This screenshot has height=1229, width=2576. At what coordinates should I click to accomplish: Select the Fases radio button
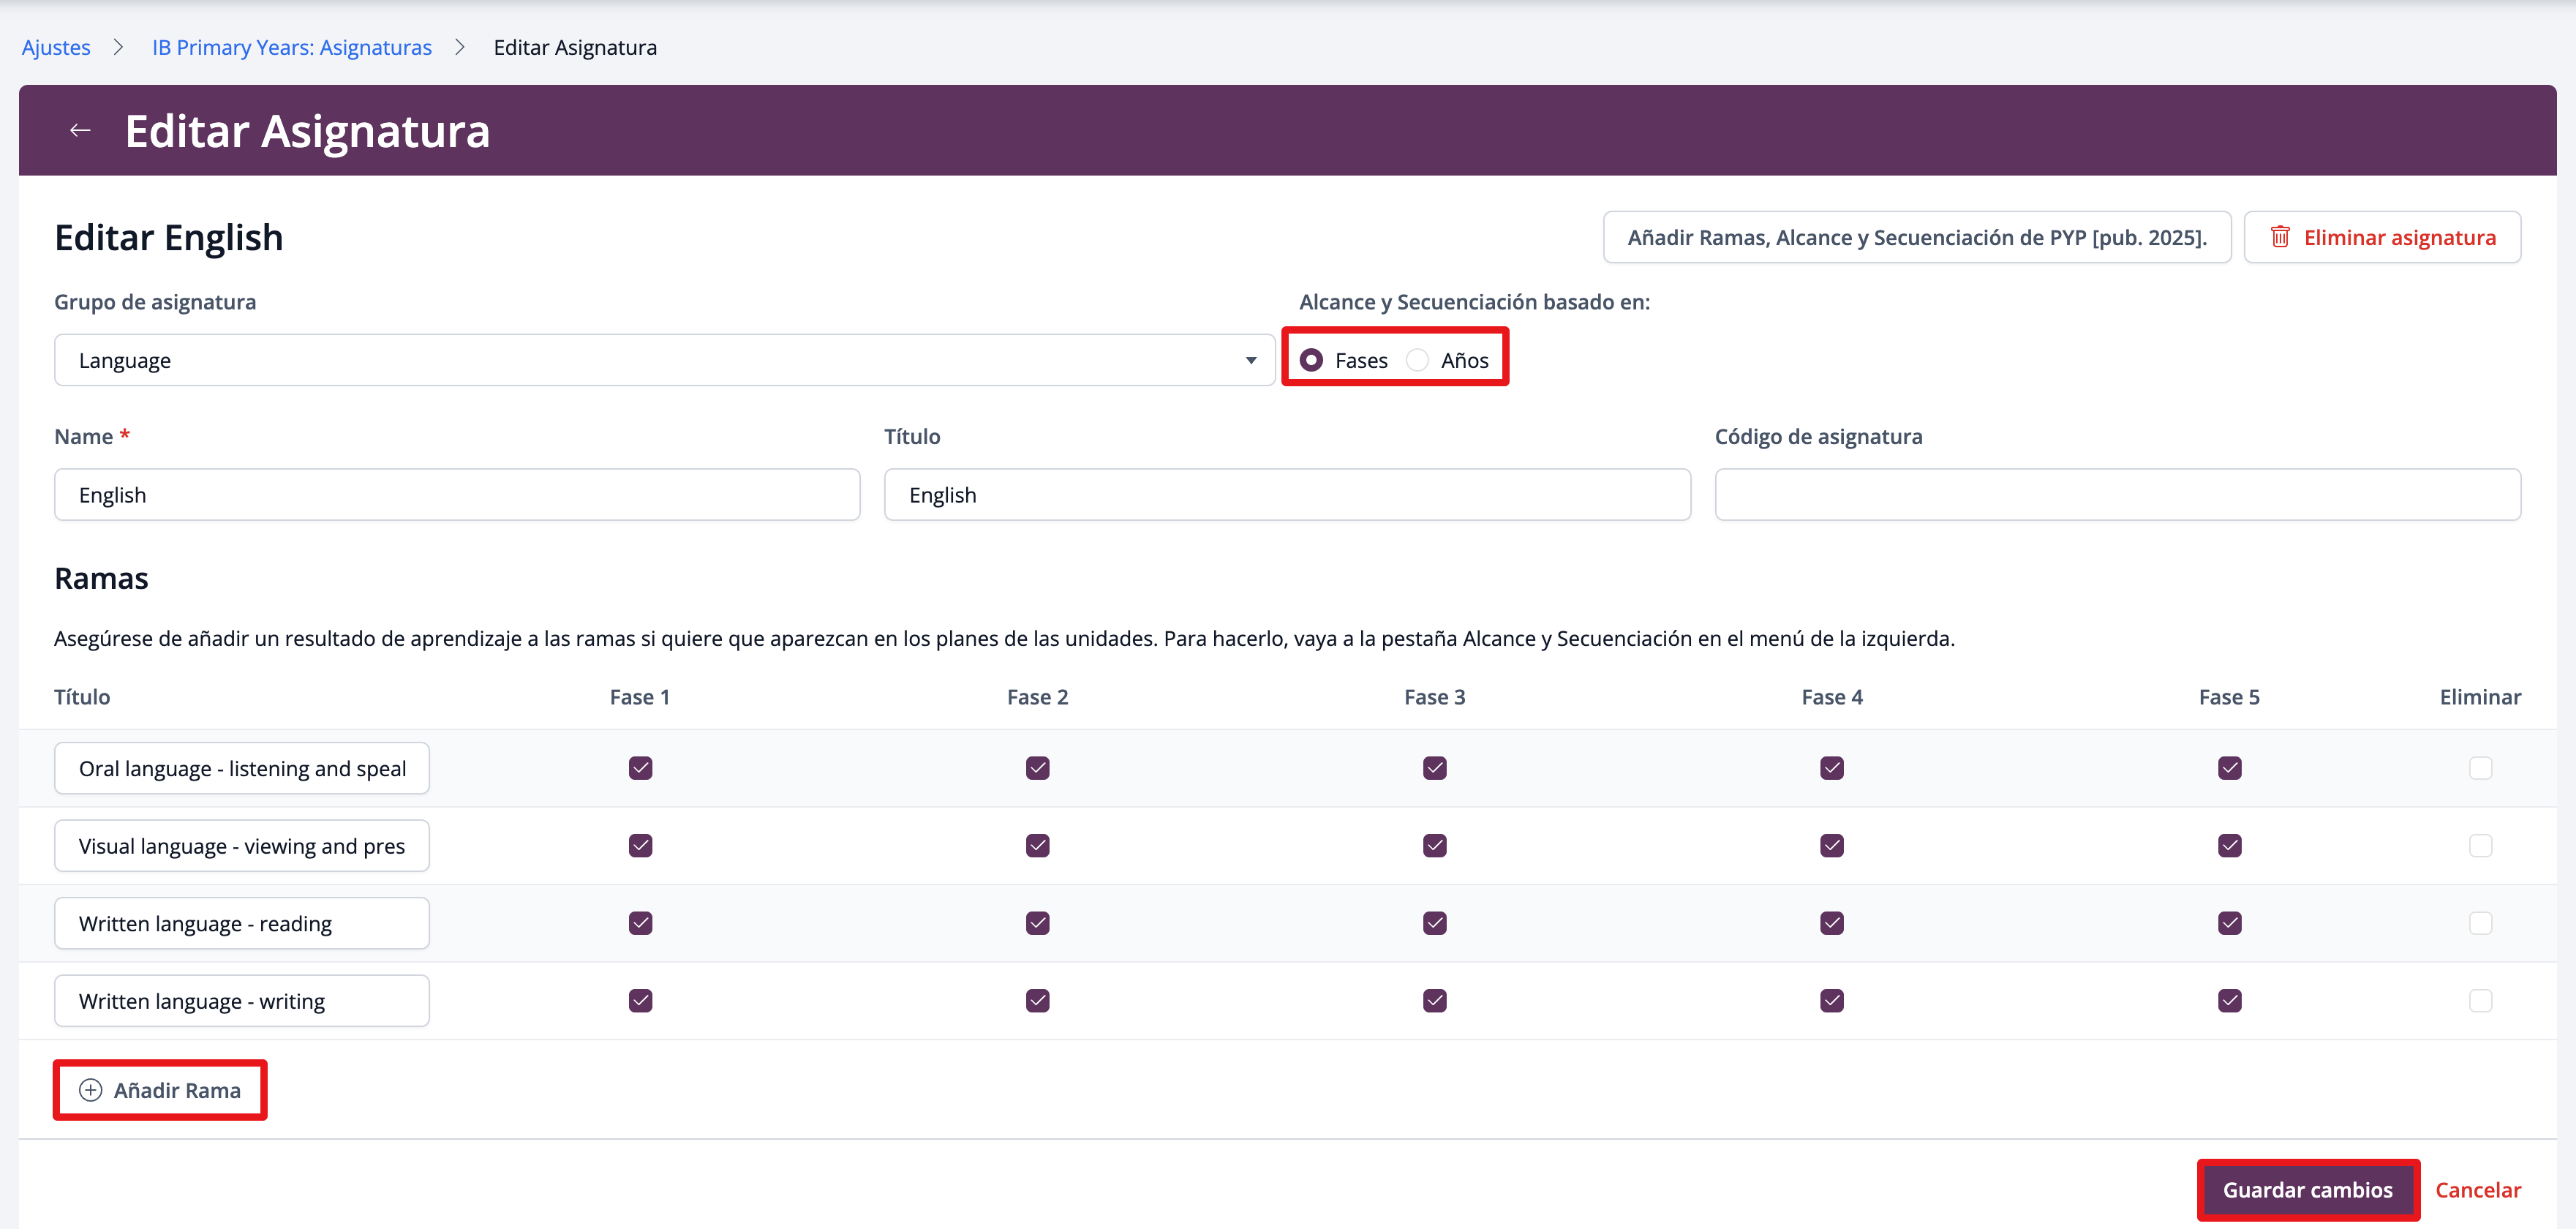[x=1311, y=360]
